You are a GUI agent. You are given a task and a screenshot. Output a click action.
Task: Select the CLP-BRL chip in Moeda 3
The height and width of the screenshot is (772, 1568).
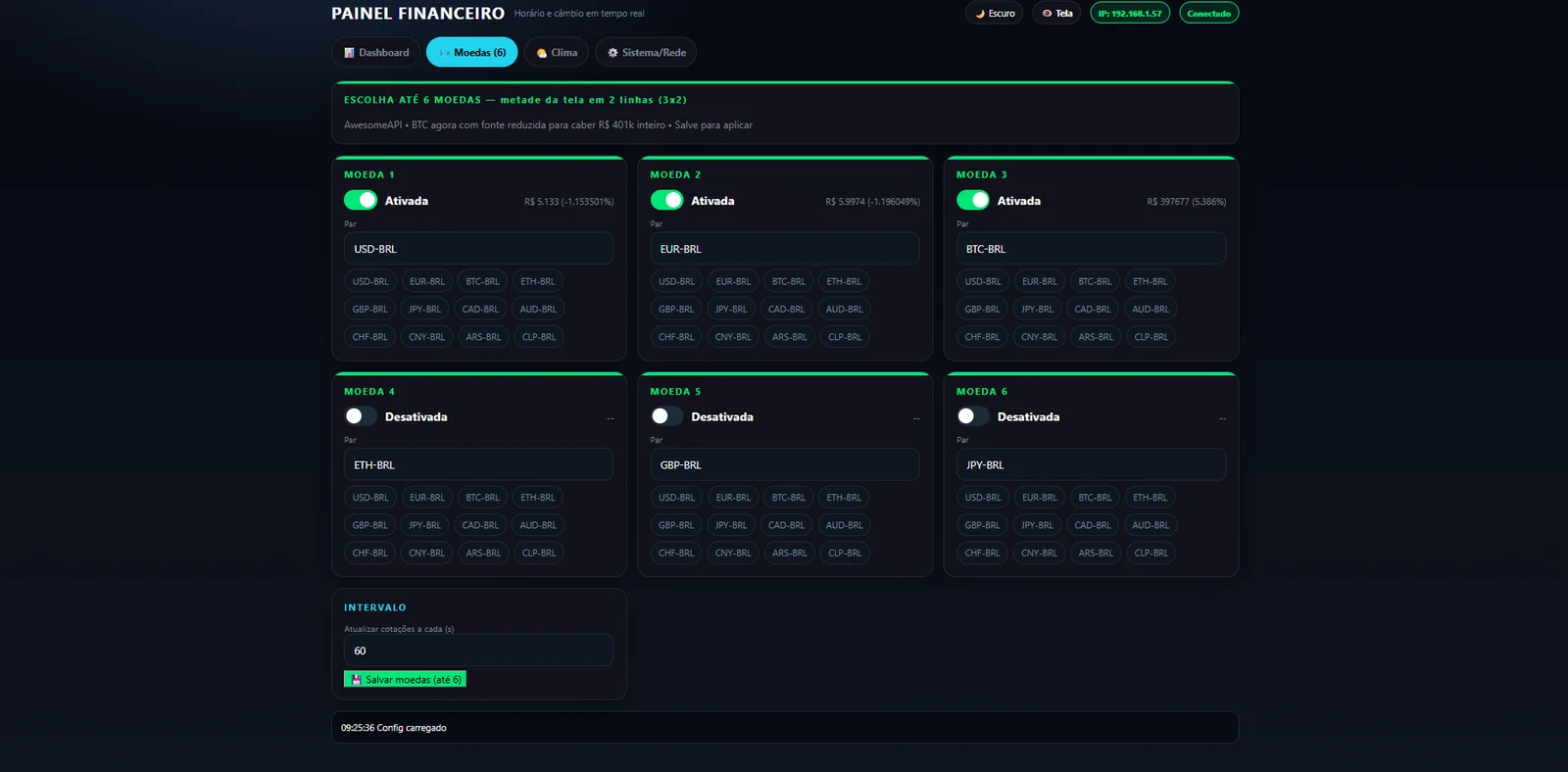pos(1150,337)
